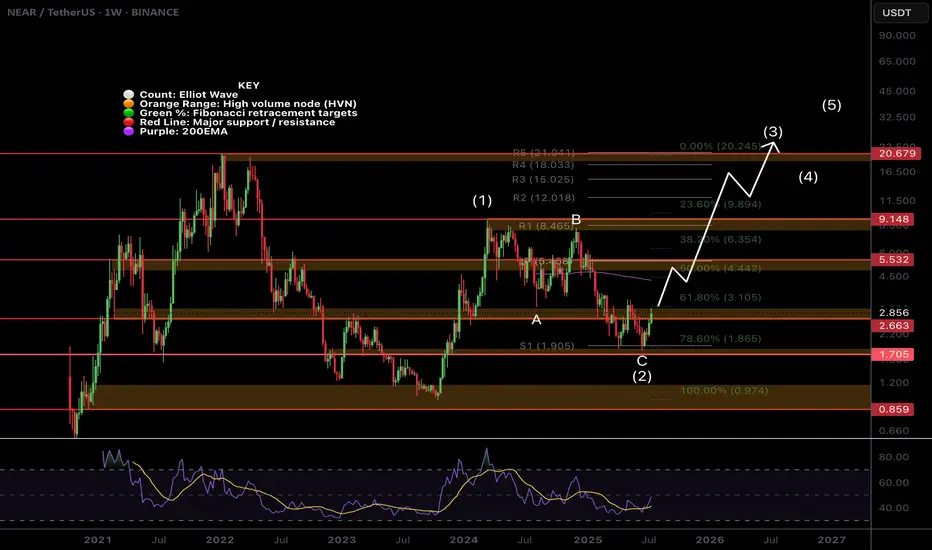Click "Red Line: Major support / resistance" text
This screenshot has height=550, width=932.
(237, 122)
